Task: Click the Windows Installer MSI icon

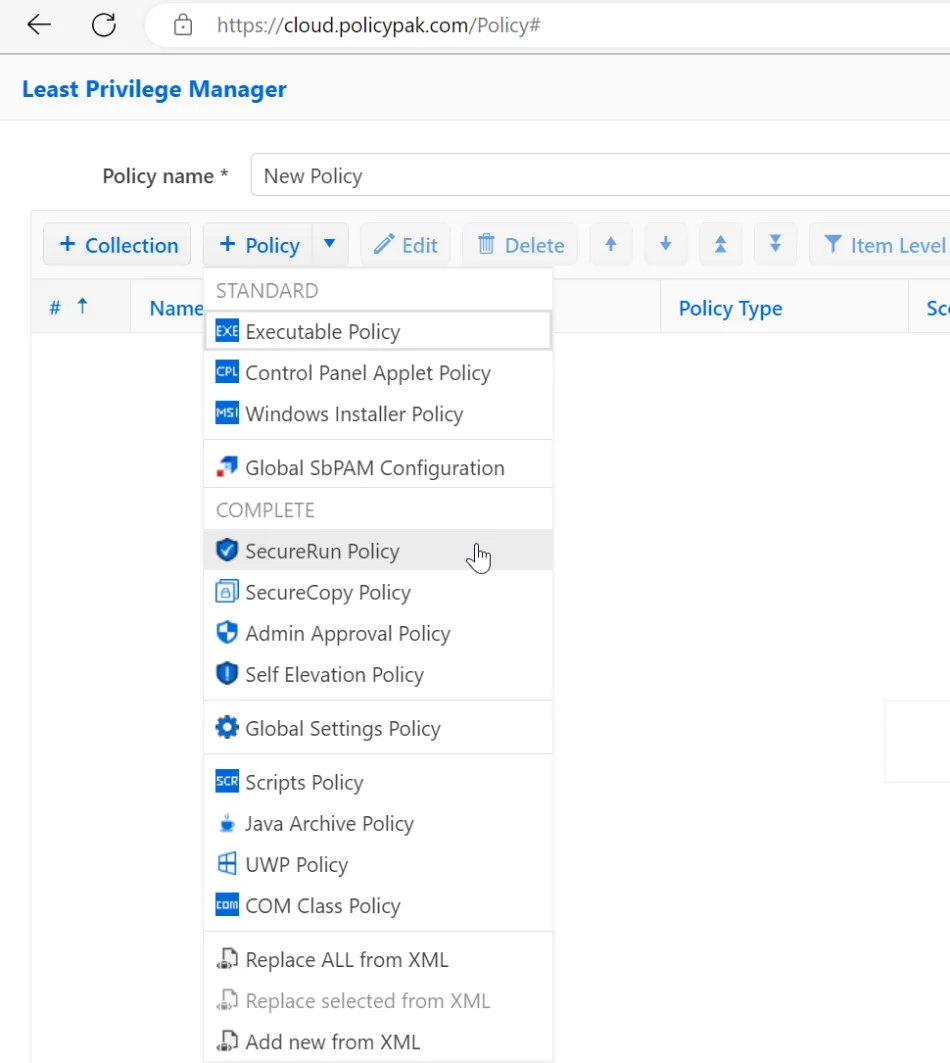Action: [x=227, y=413]
